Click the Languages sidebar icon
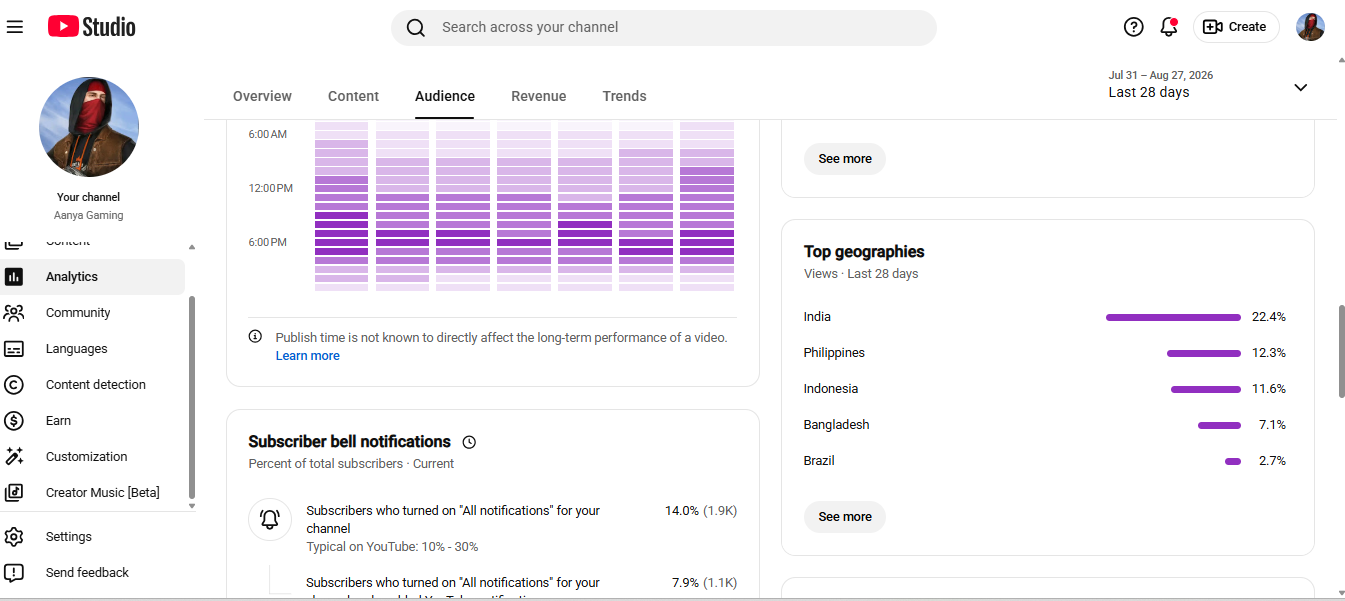 coord(14,349)
